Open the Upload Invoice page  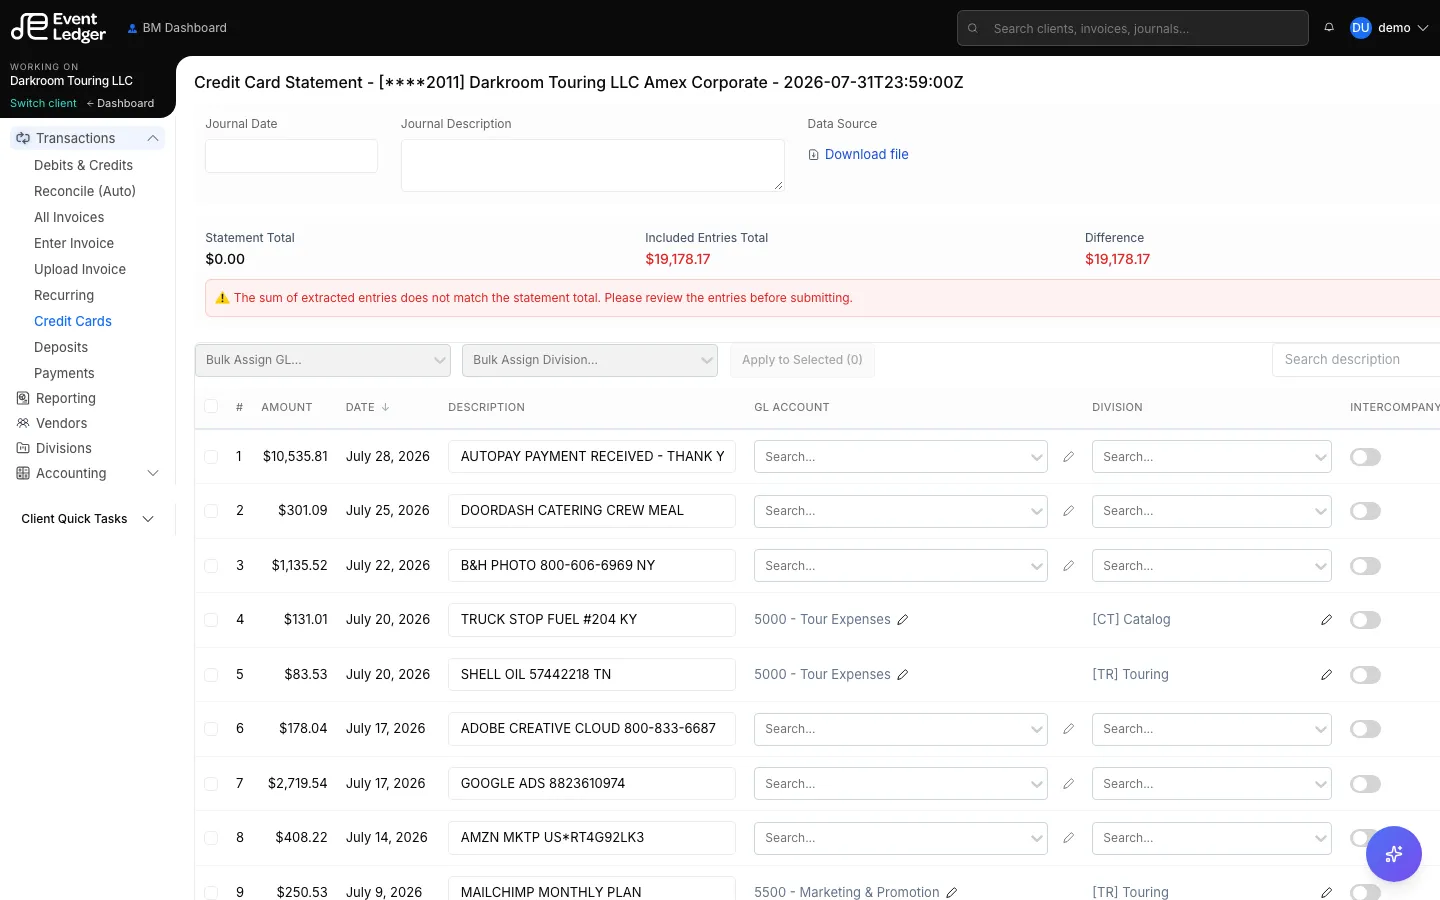(80, 269)
